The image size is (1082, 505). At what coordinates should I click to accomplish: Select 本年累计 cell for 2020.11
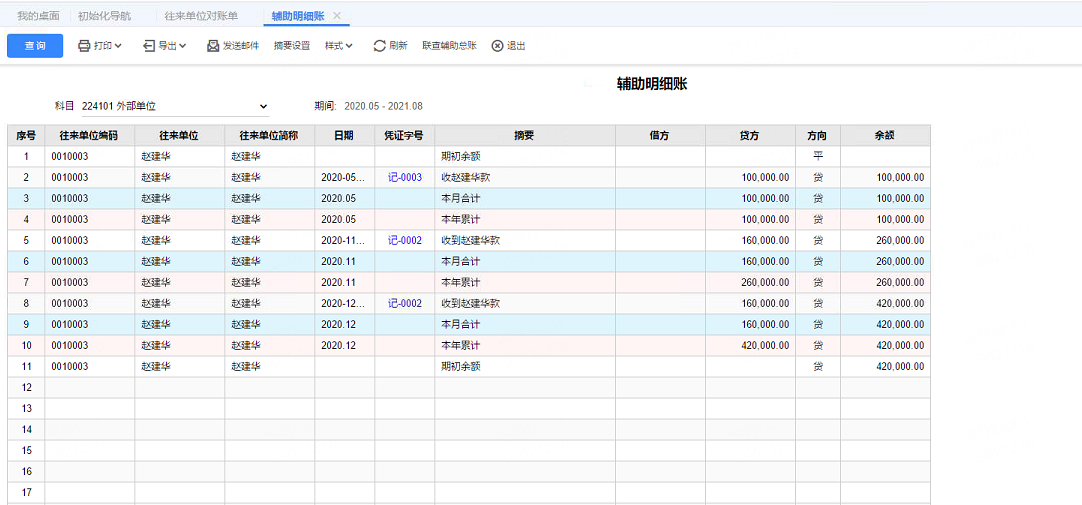pos(524,282)
